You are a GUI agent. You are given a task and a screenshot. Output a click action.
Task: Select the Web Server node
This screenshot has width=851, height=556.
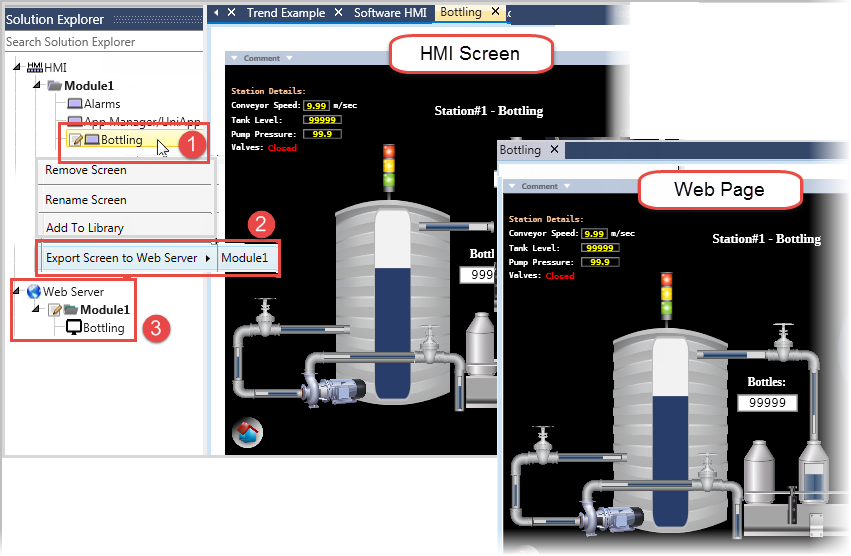(x=73, y=292)
